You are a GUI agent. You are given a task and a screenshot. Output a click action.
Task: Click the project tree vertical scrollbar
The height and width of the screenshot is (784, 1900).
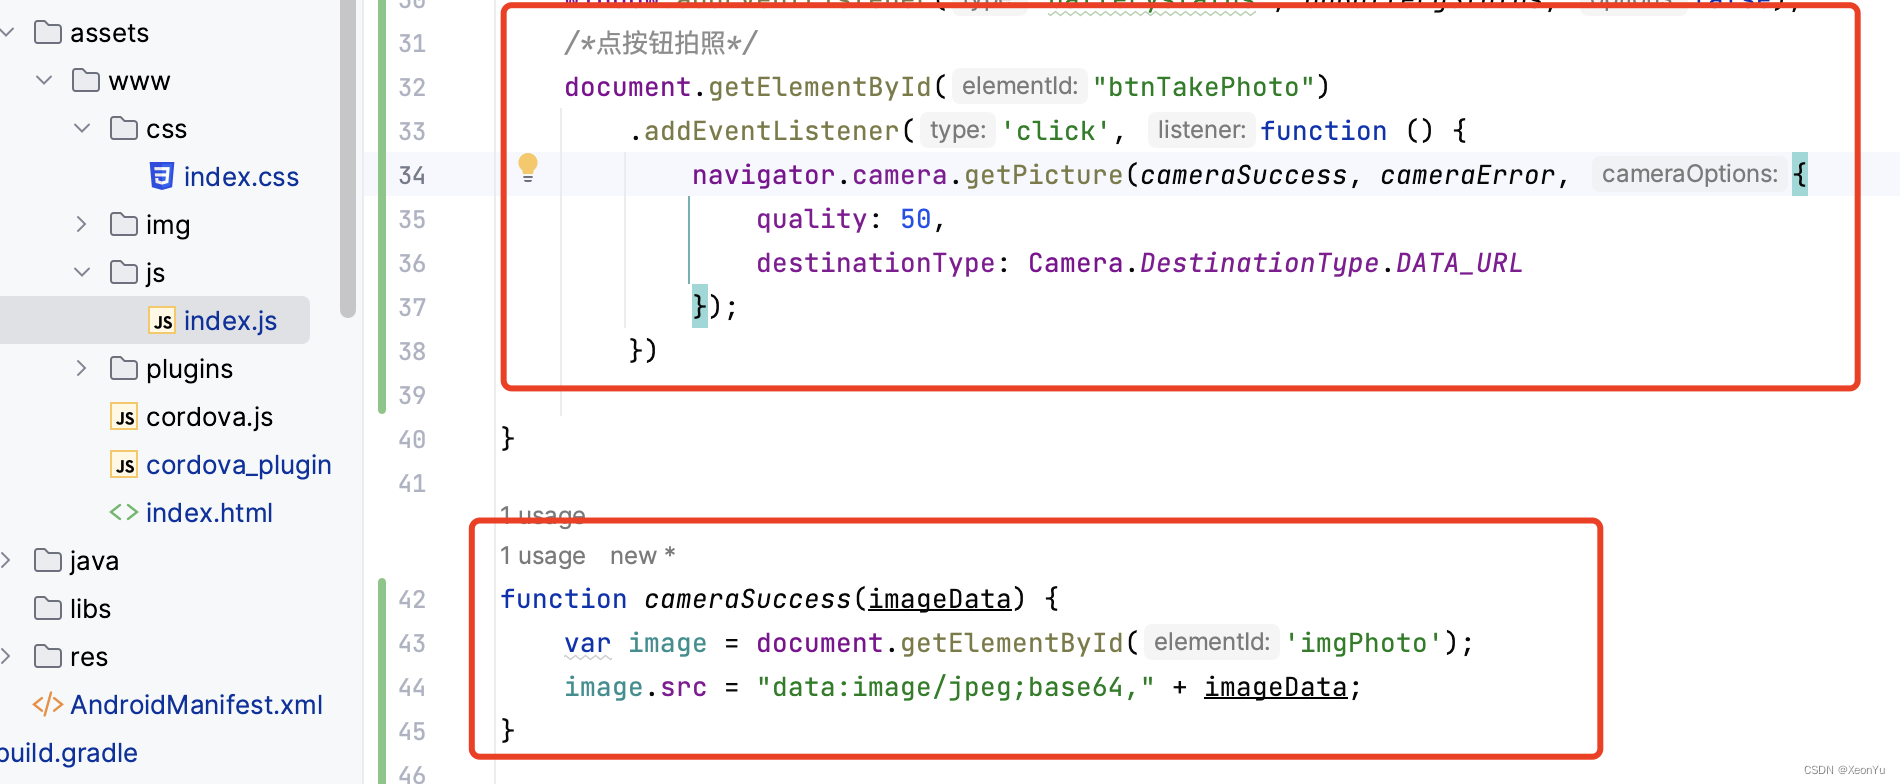(348, 158)
